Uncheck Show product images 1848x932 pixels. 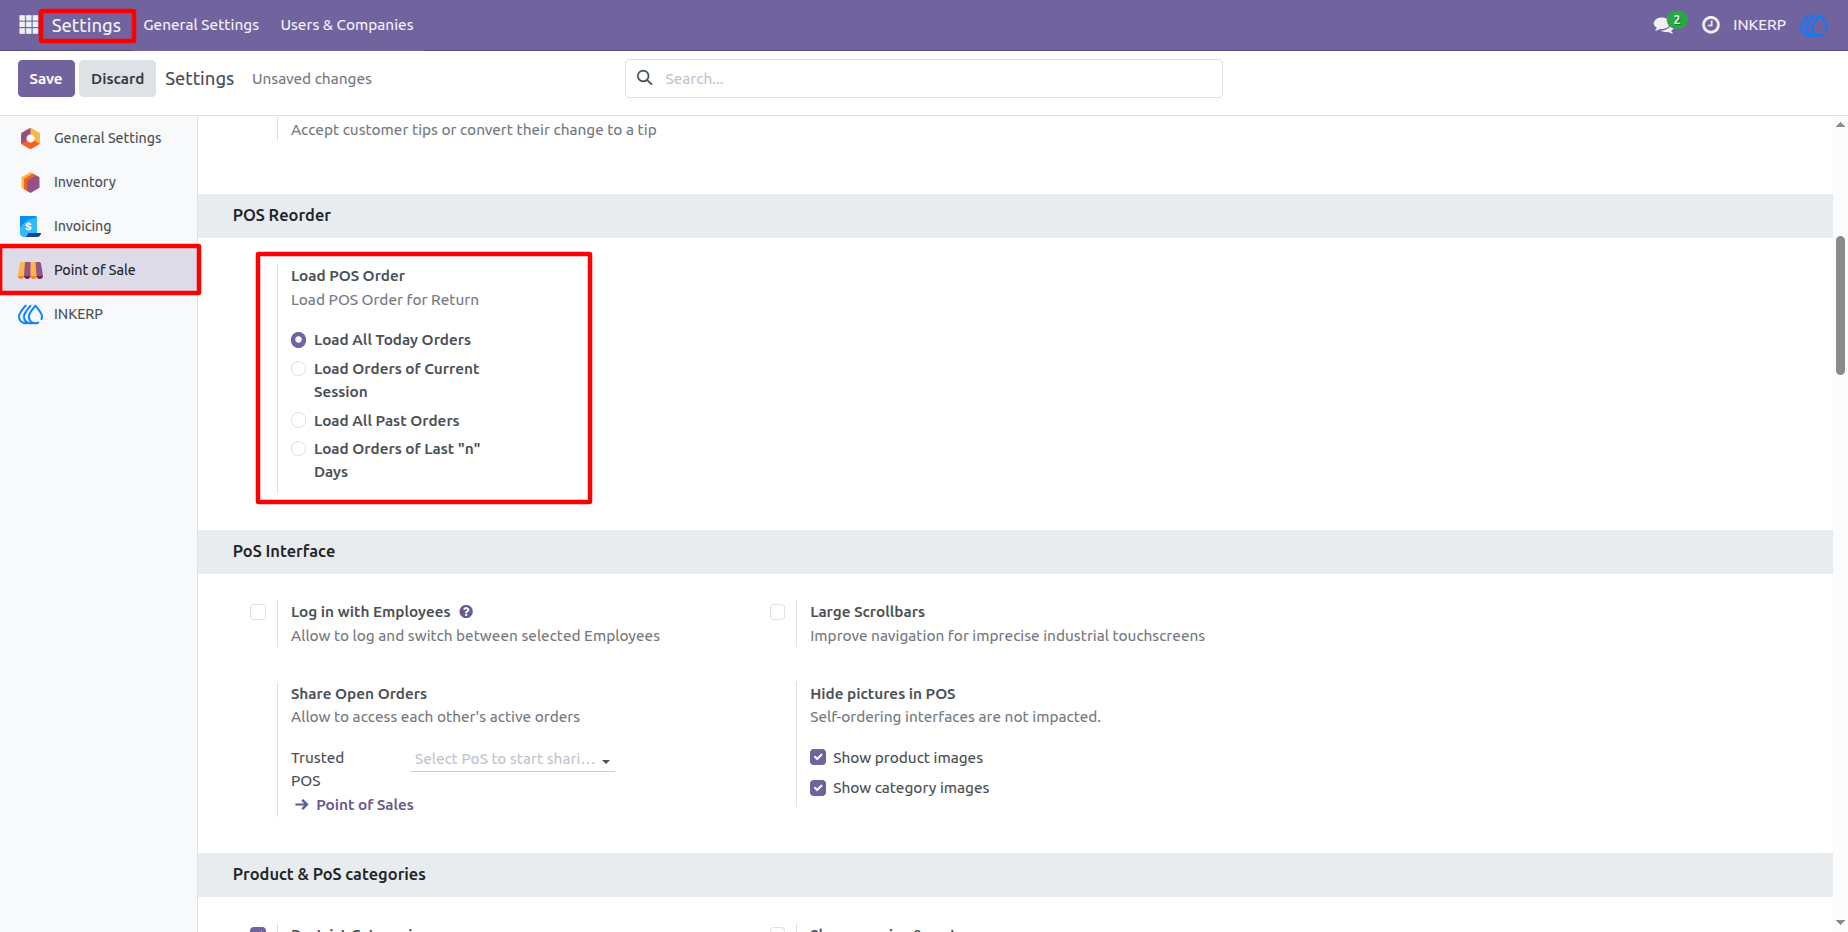coord(818,758)
